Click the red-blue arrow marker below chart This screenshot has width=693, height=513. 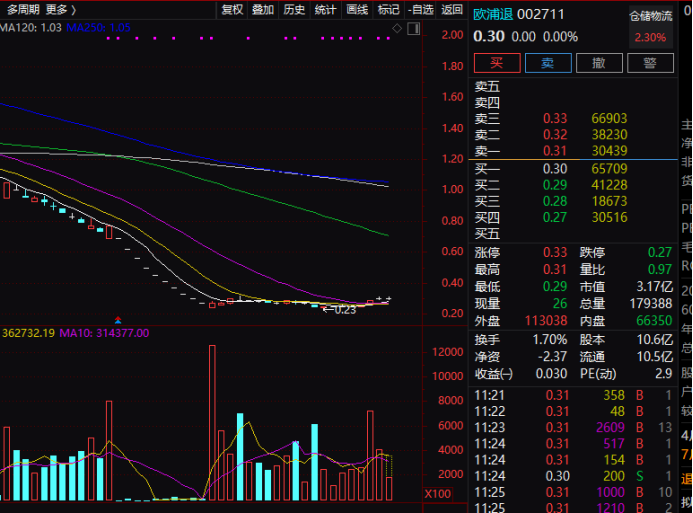tap(119, 320)
